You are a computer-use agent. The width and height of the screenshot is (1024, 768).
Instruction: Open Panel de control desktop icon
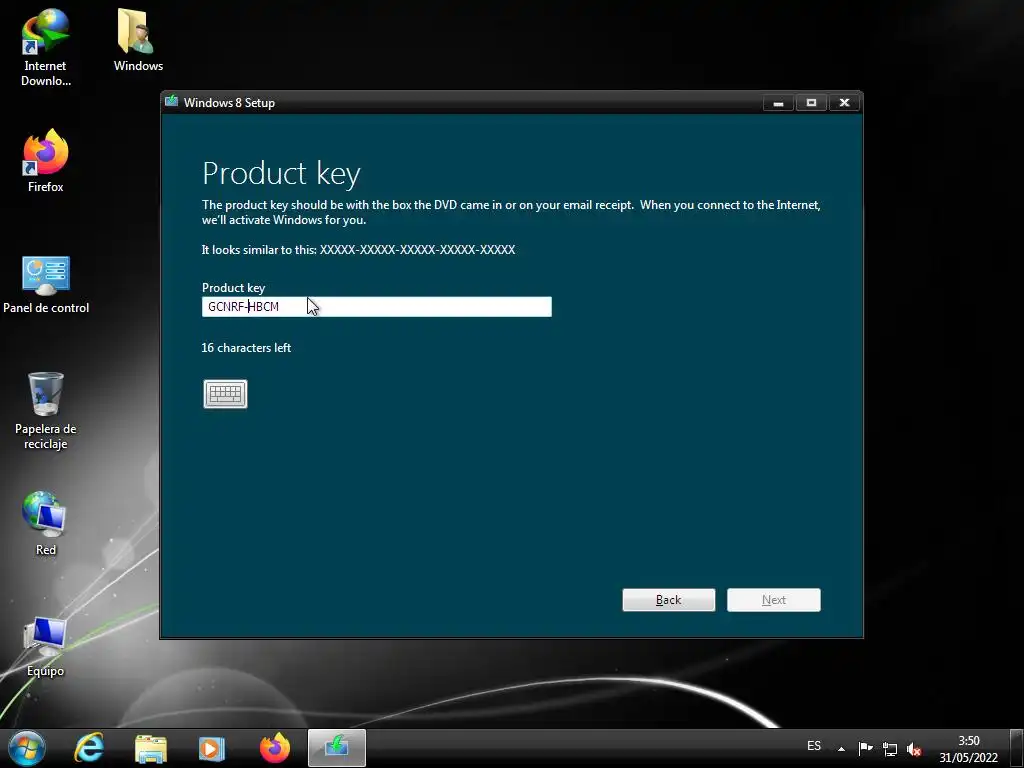point(46,285)
